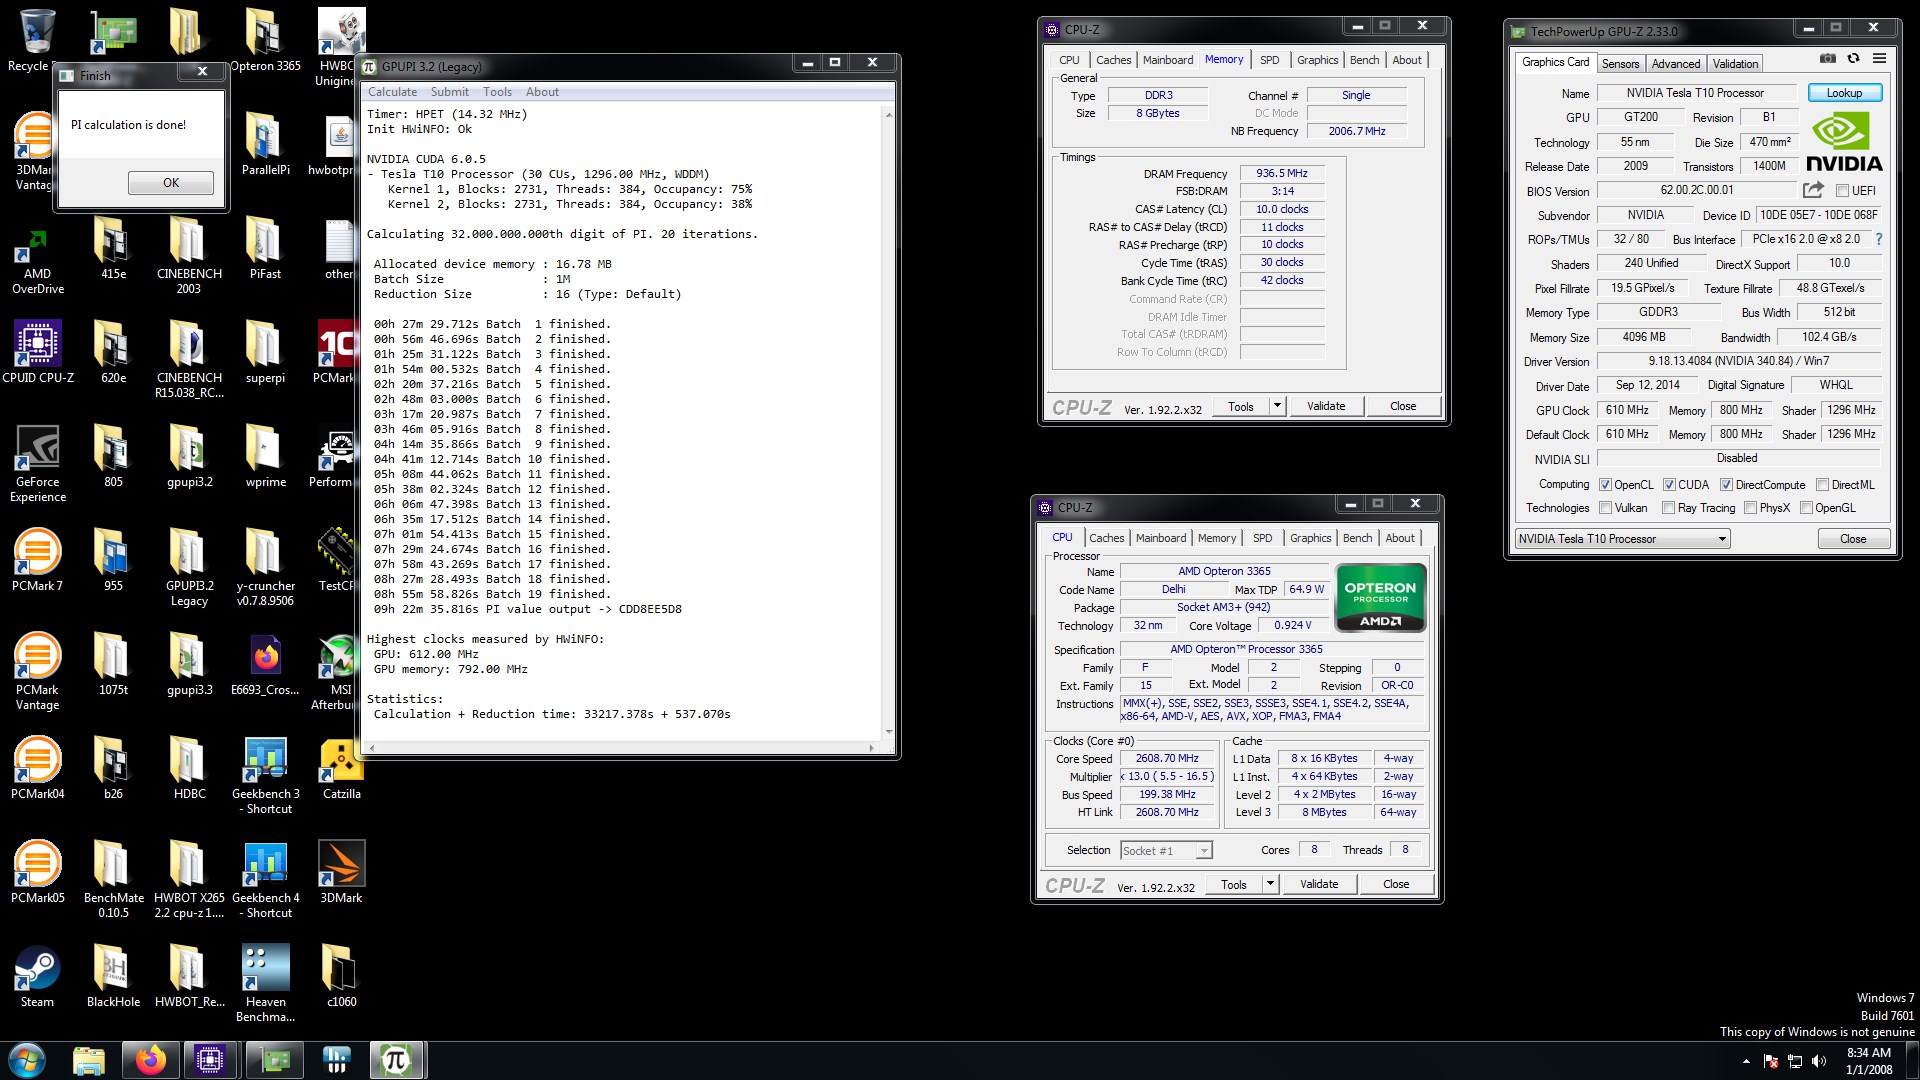Open the CINEBENCH 2003 folder
The height and width of the screenshot is (1080, 1920).
click(x=189, y=255)
